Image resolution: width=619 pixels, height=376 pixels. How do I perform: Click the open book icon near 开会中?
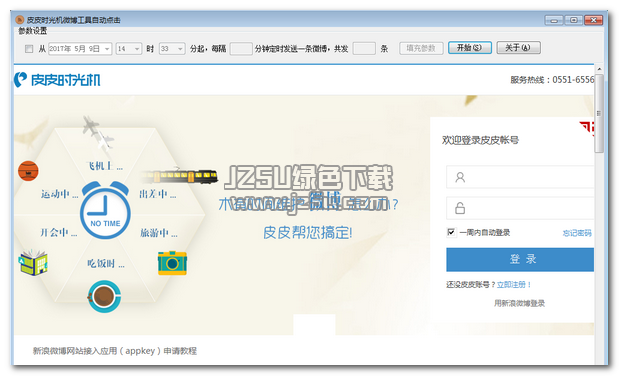click(x=33, y=262)
